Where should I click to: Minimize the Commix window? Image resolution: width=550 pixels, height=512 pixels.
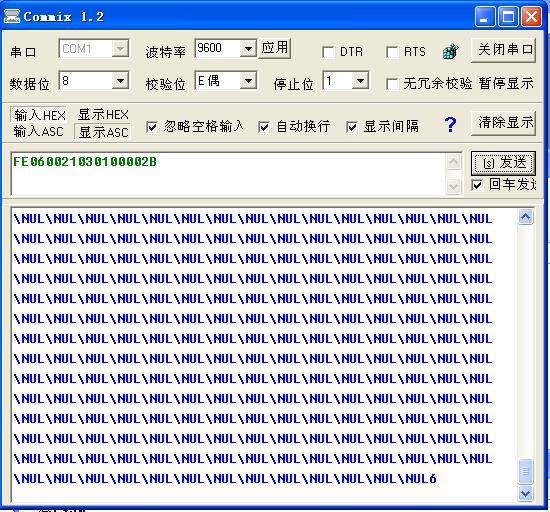(x=484, y=16)
